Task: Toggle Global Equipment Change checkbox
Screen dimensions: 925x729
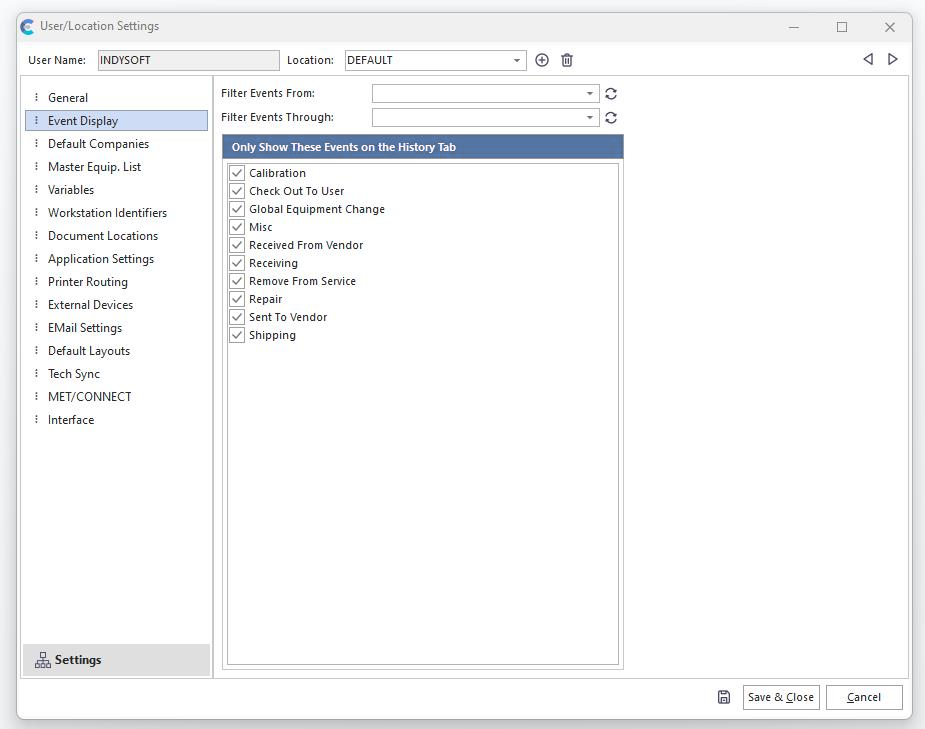Action: tap(237, 209)
